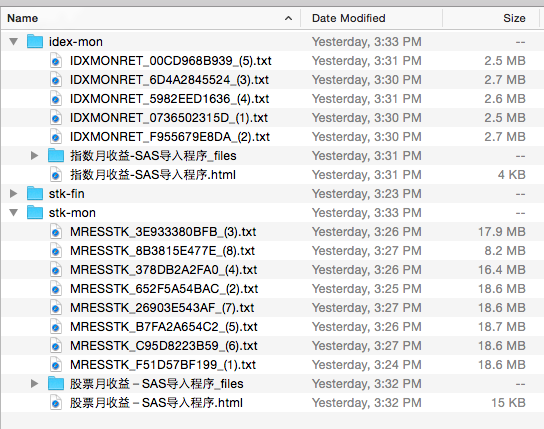544x429 pixels.
Task: Select the stk-fin folder icon
Action: click(x=35, y=193)
